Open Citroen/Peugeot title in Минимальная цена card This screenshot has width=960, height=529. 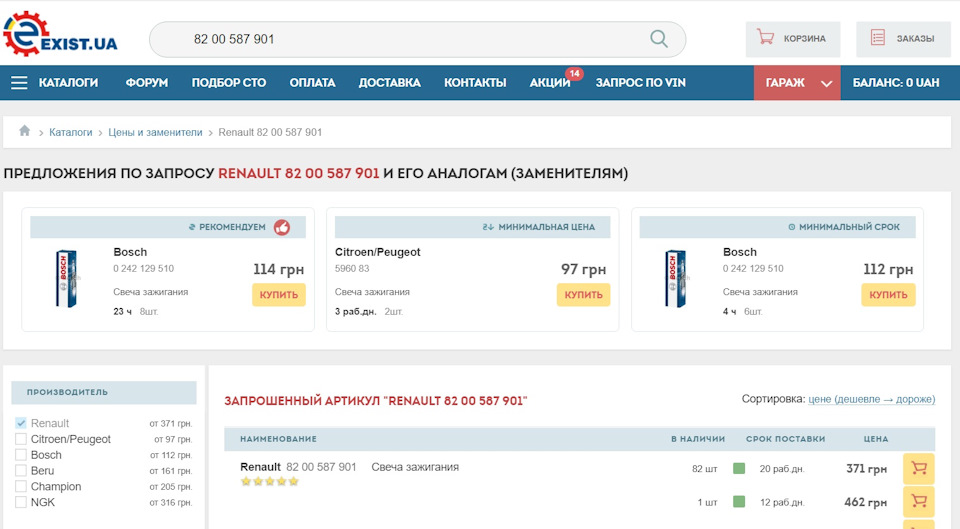tap(378, 252)
